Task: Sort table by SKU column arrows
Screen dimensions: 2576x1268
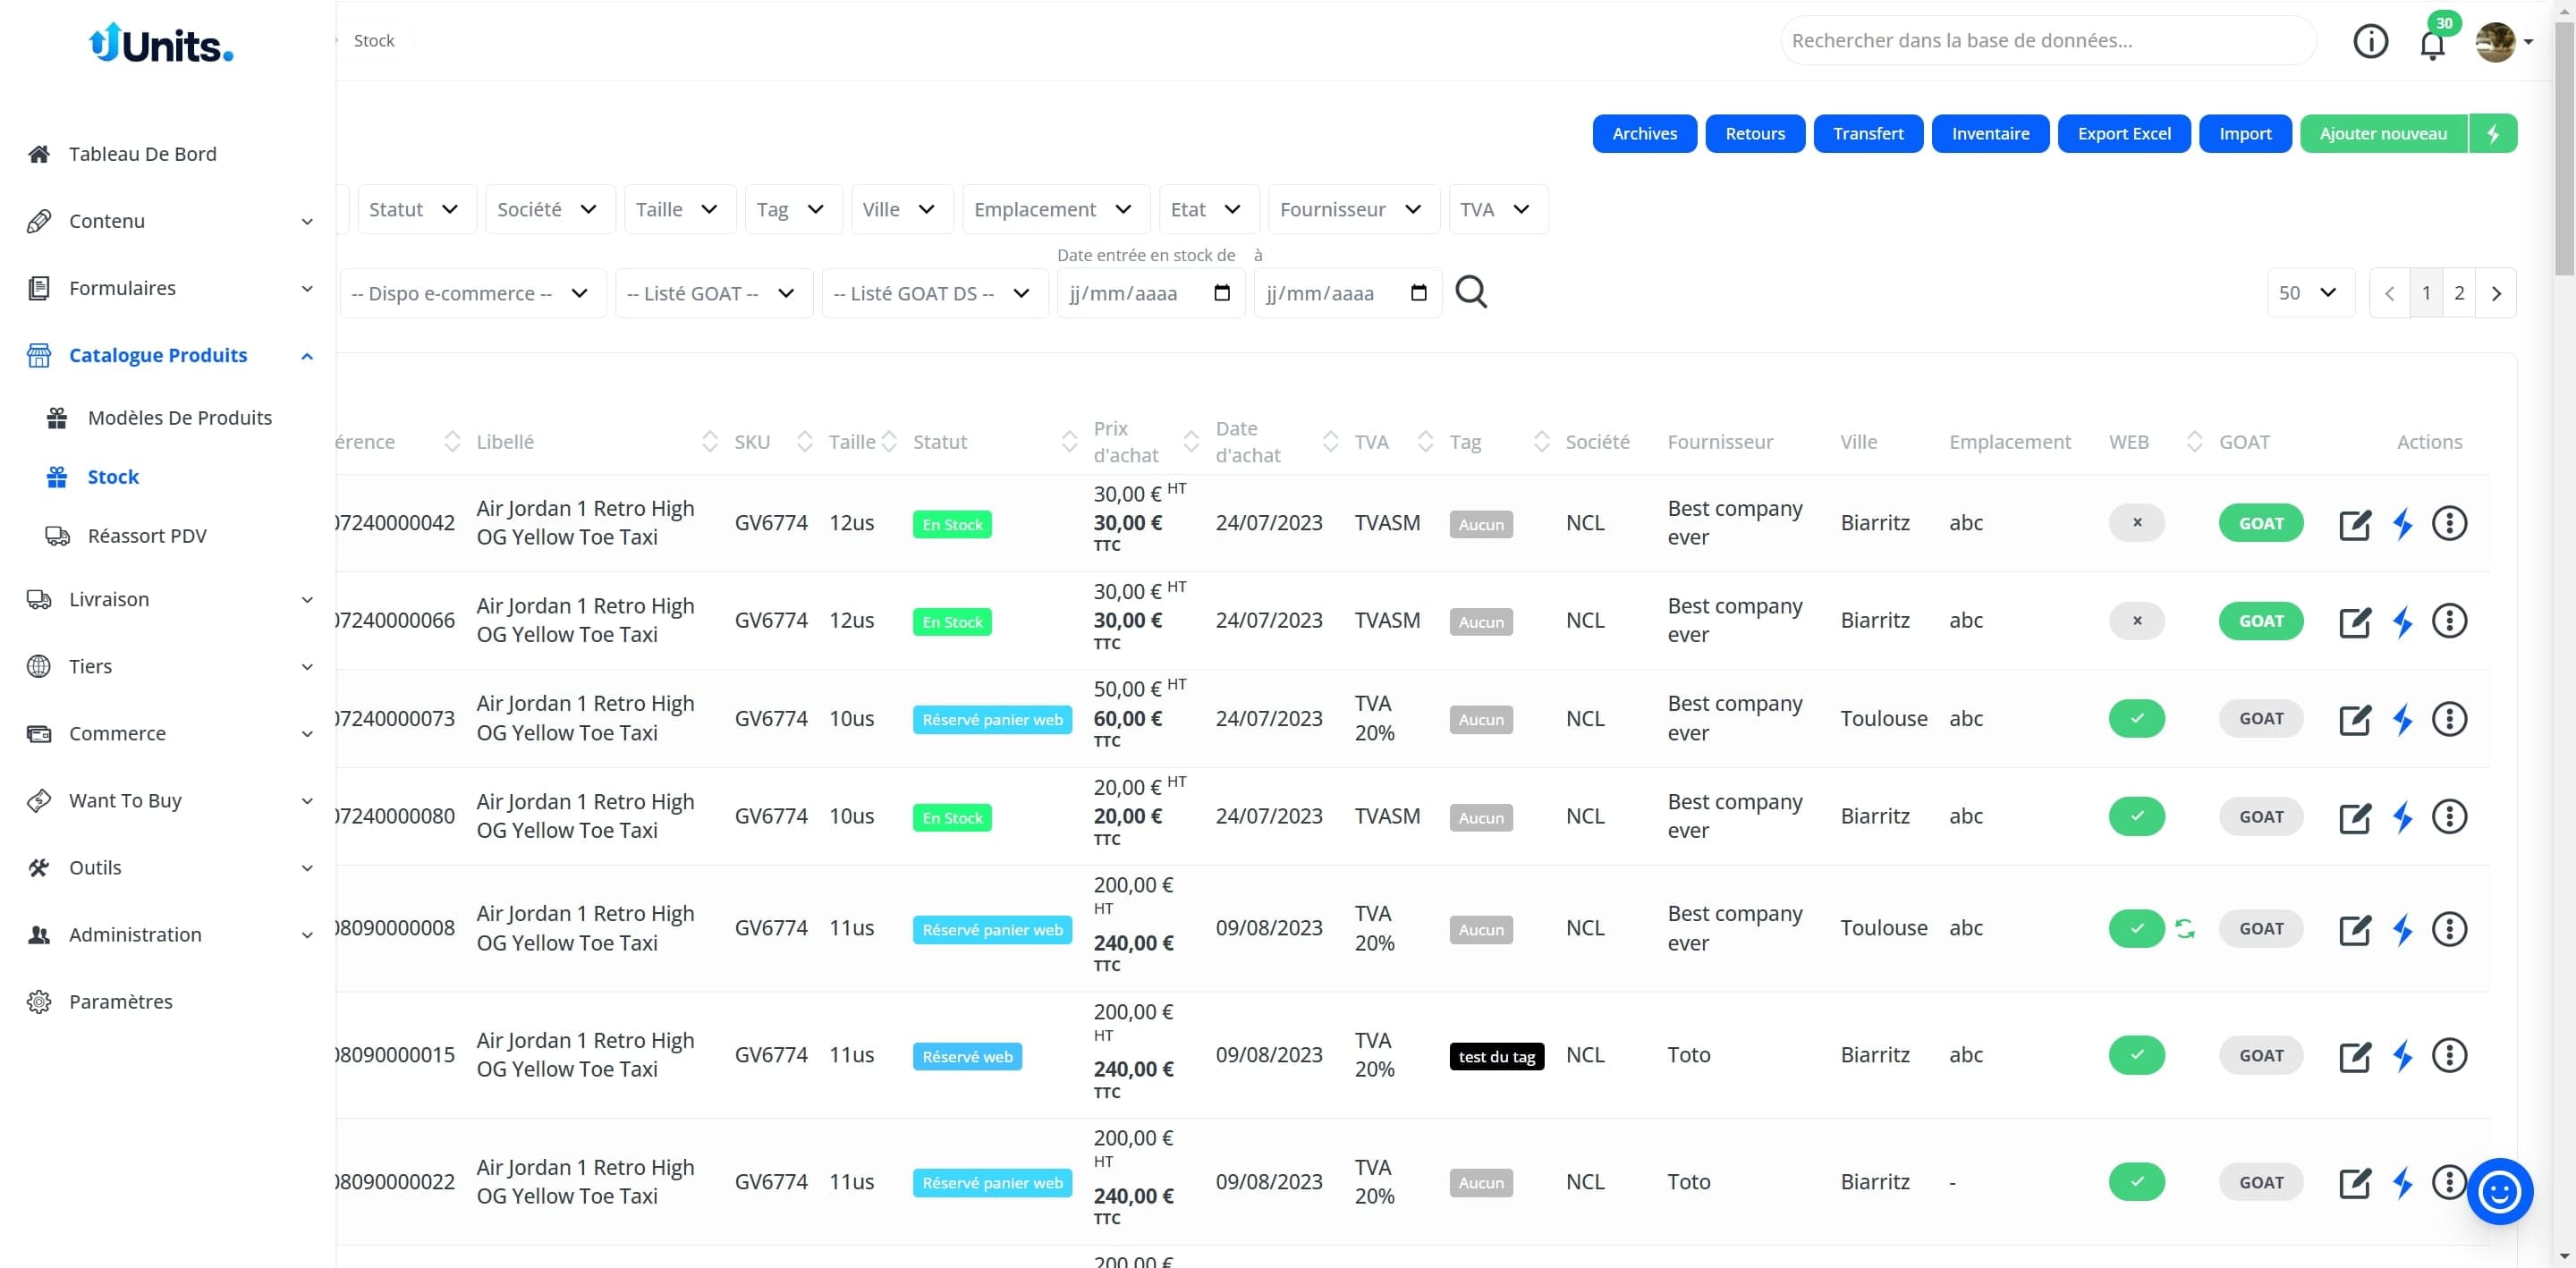Action: point(804,442)
